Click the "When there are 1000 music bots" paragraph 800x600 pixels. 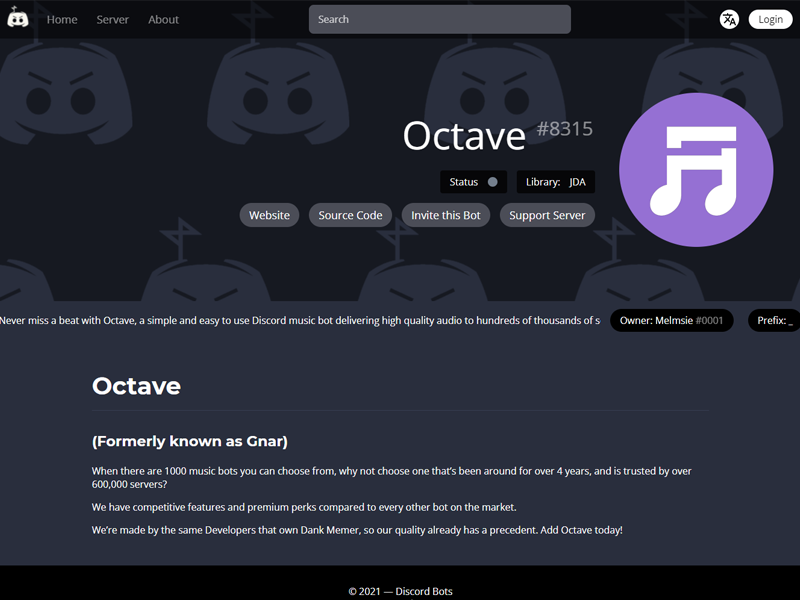pos(391,478)
